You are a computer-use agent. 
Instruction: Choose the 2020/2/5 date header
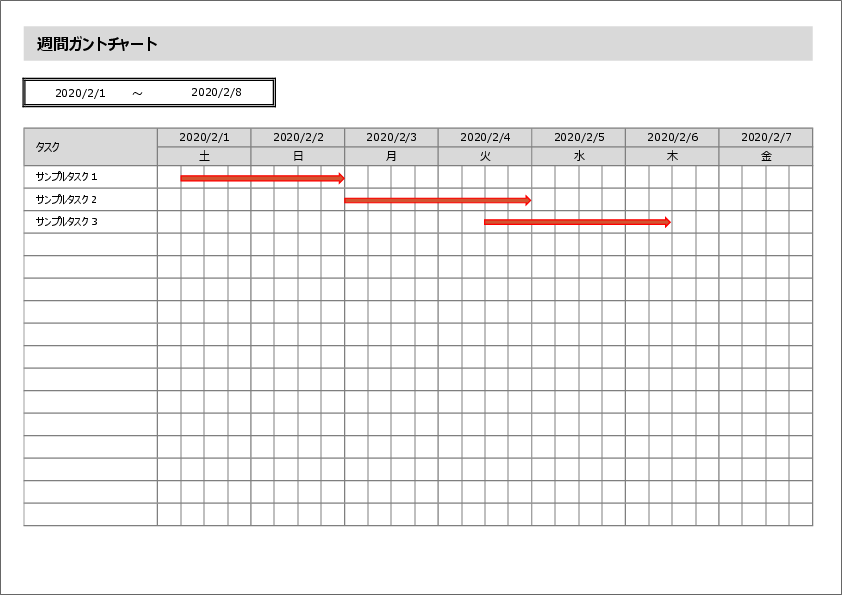[579, 137]
